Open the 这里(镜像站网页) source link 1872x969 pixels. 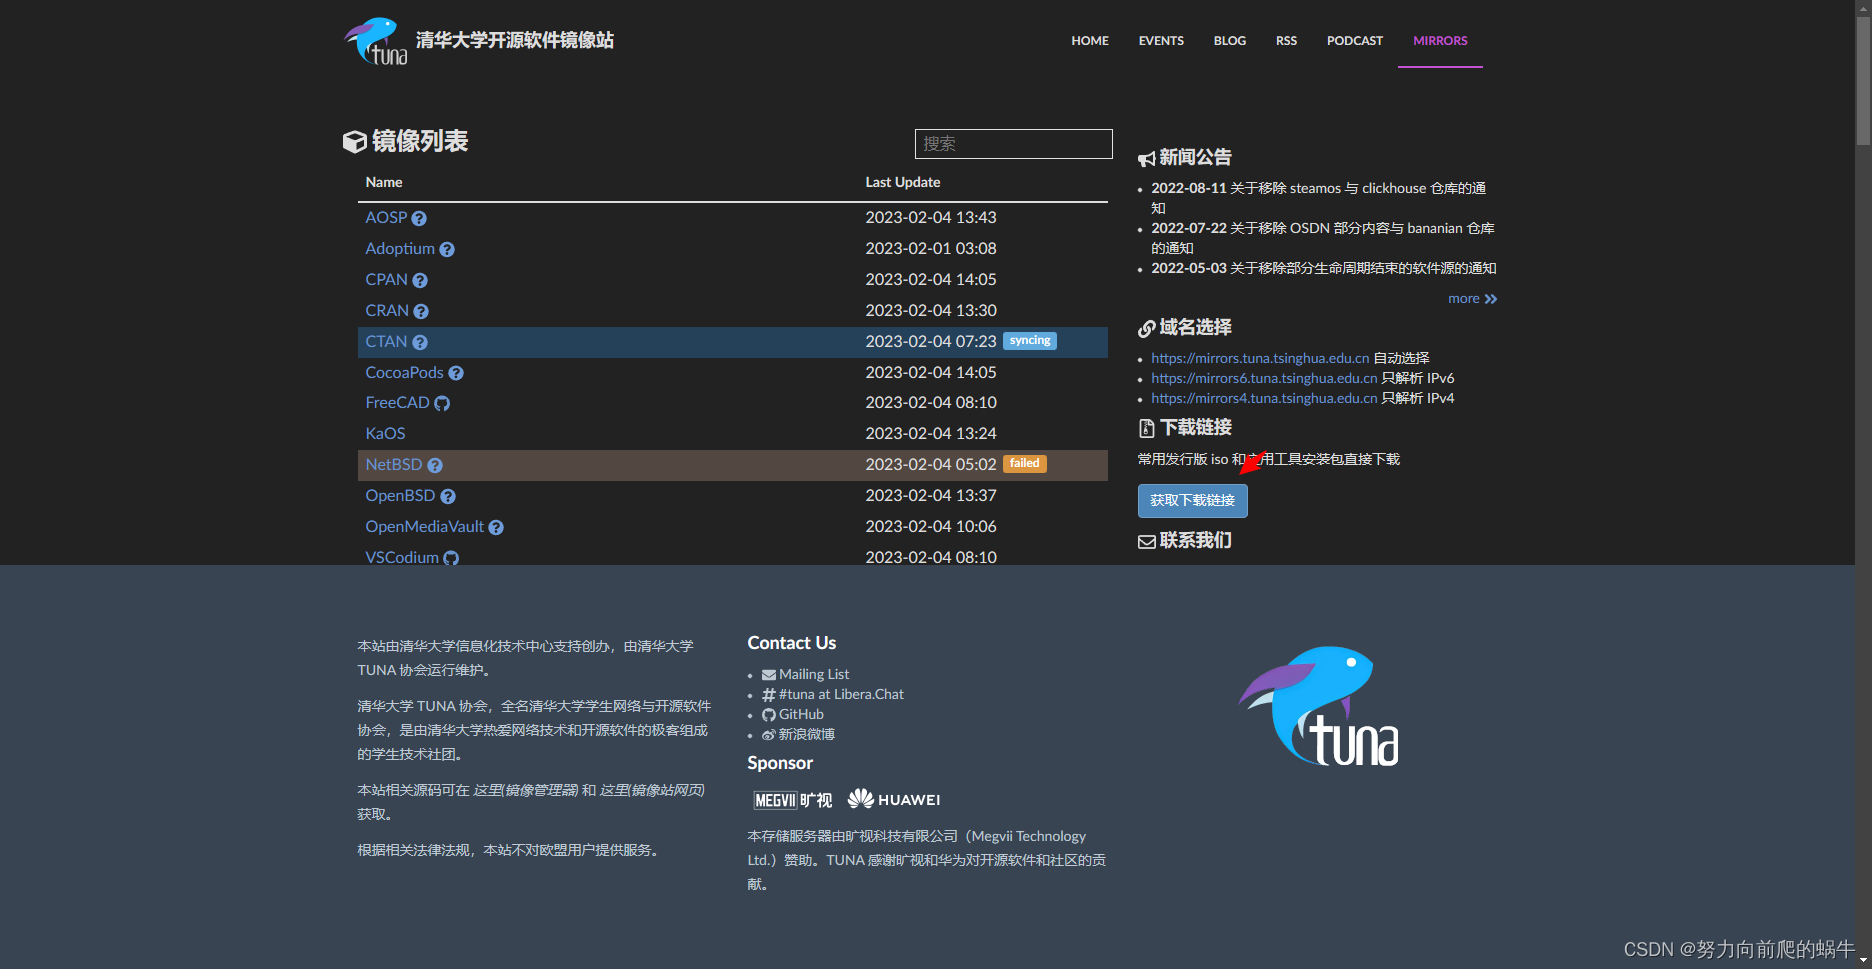652,790
